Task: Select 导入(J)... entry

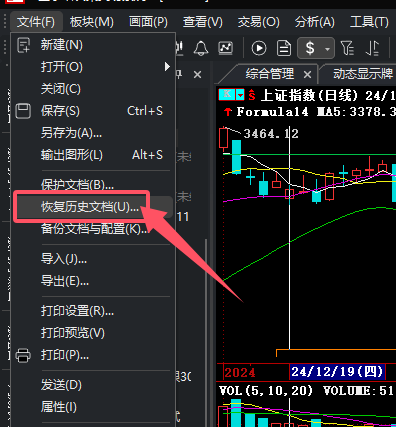Action: pyautogui.click(x=93, y=259)
